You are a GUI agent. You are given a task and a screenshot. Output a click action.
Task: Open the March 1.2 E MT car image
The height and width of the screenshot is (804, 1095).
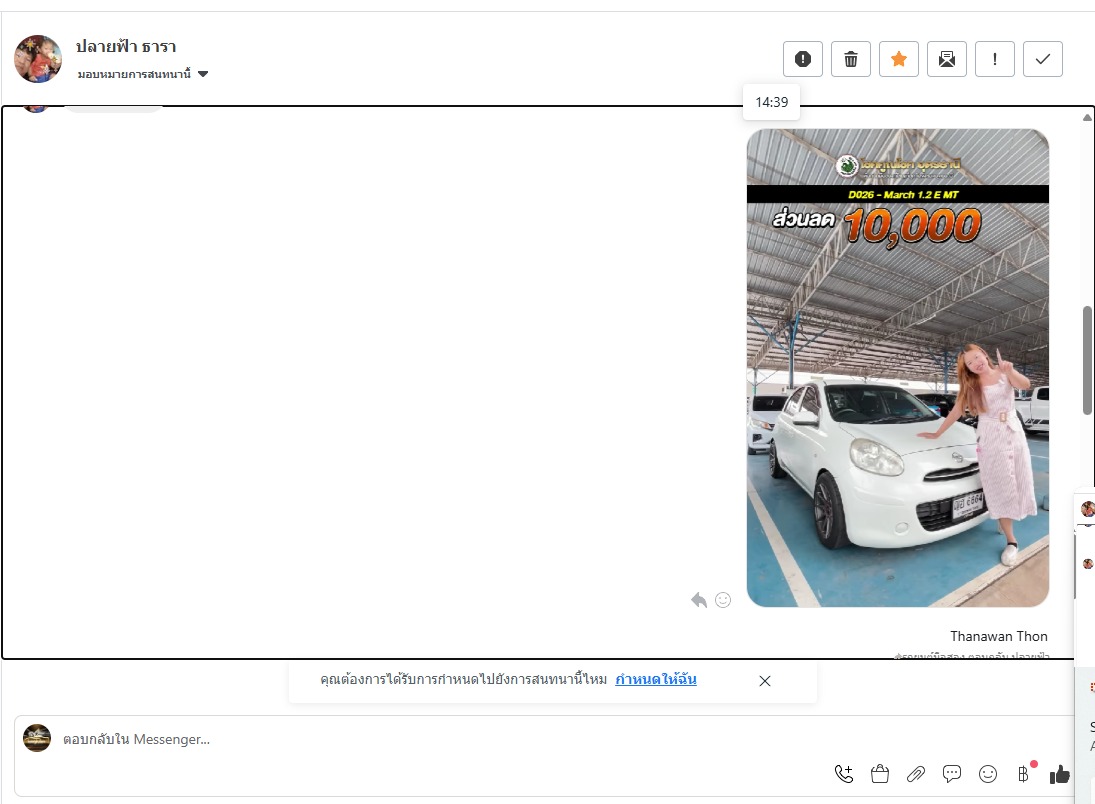897,367
